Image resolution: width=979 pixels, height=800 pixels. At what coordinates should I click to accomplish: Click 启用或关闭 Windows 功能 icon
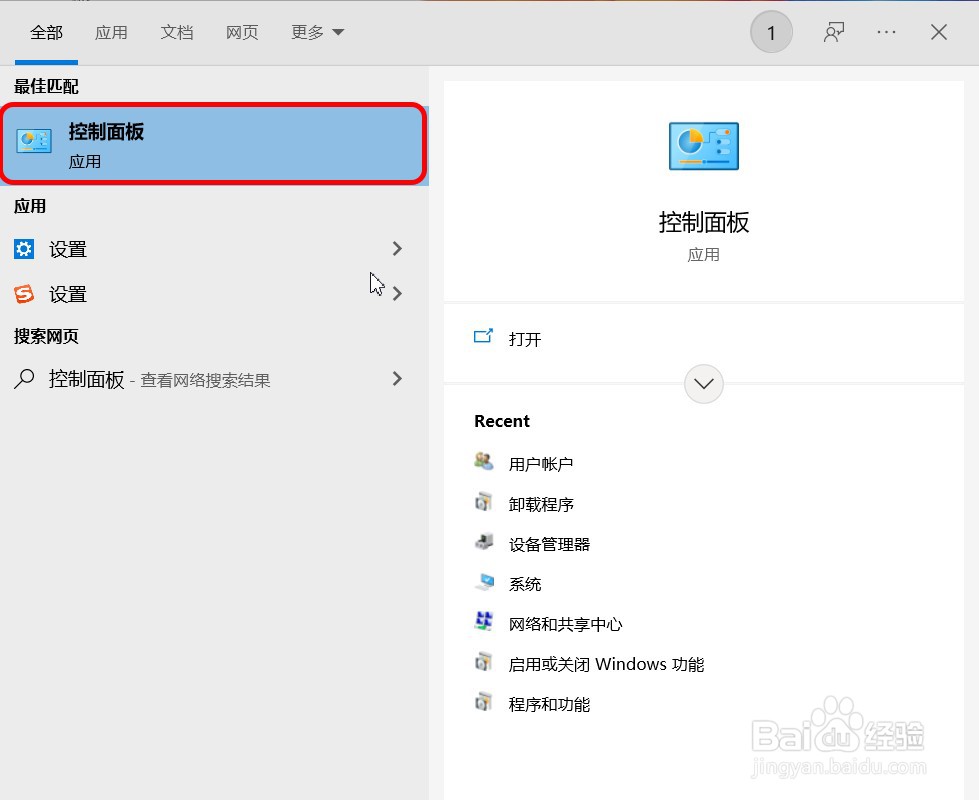pos(483,663)
